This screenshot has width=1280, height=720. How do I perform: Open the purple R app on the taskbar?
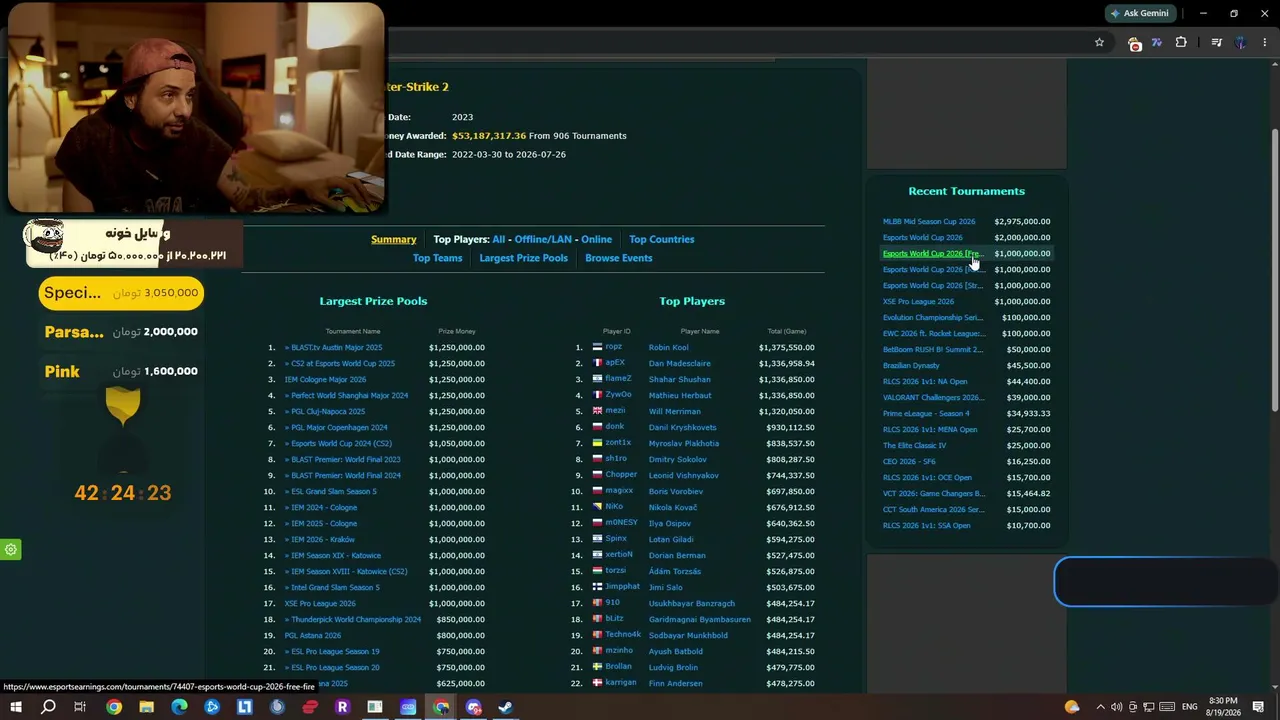coord(342,707)
